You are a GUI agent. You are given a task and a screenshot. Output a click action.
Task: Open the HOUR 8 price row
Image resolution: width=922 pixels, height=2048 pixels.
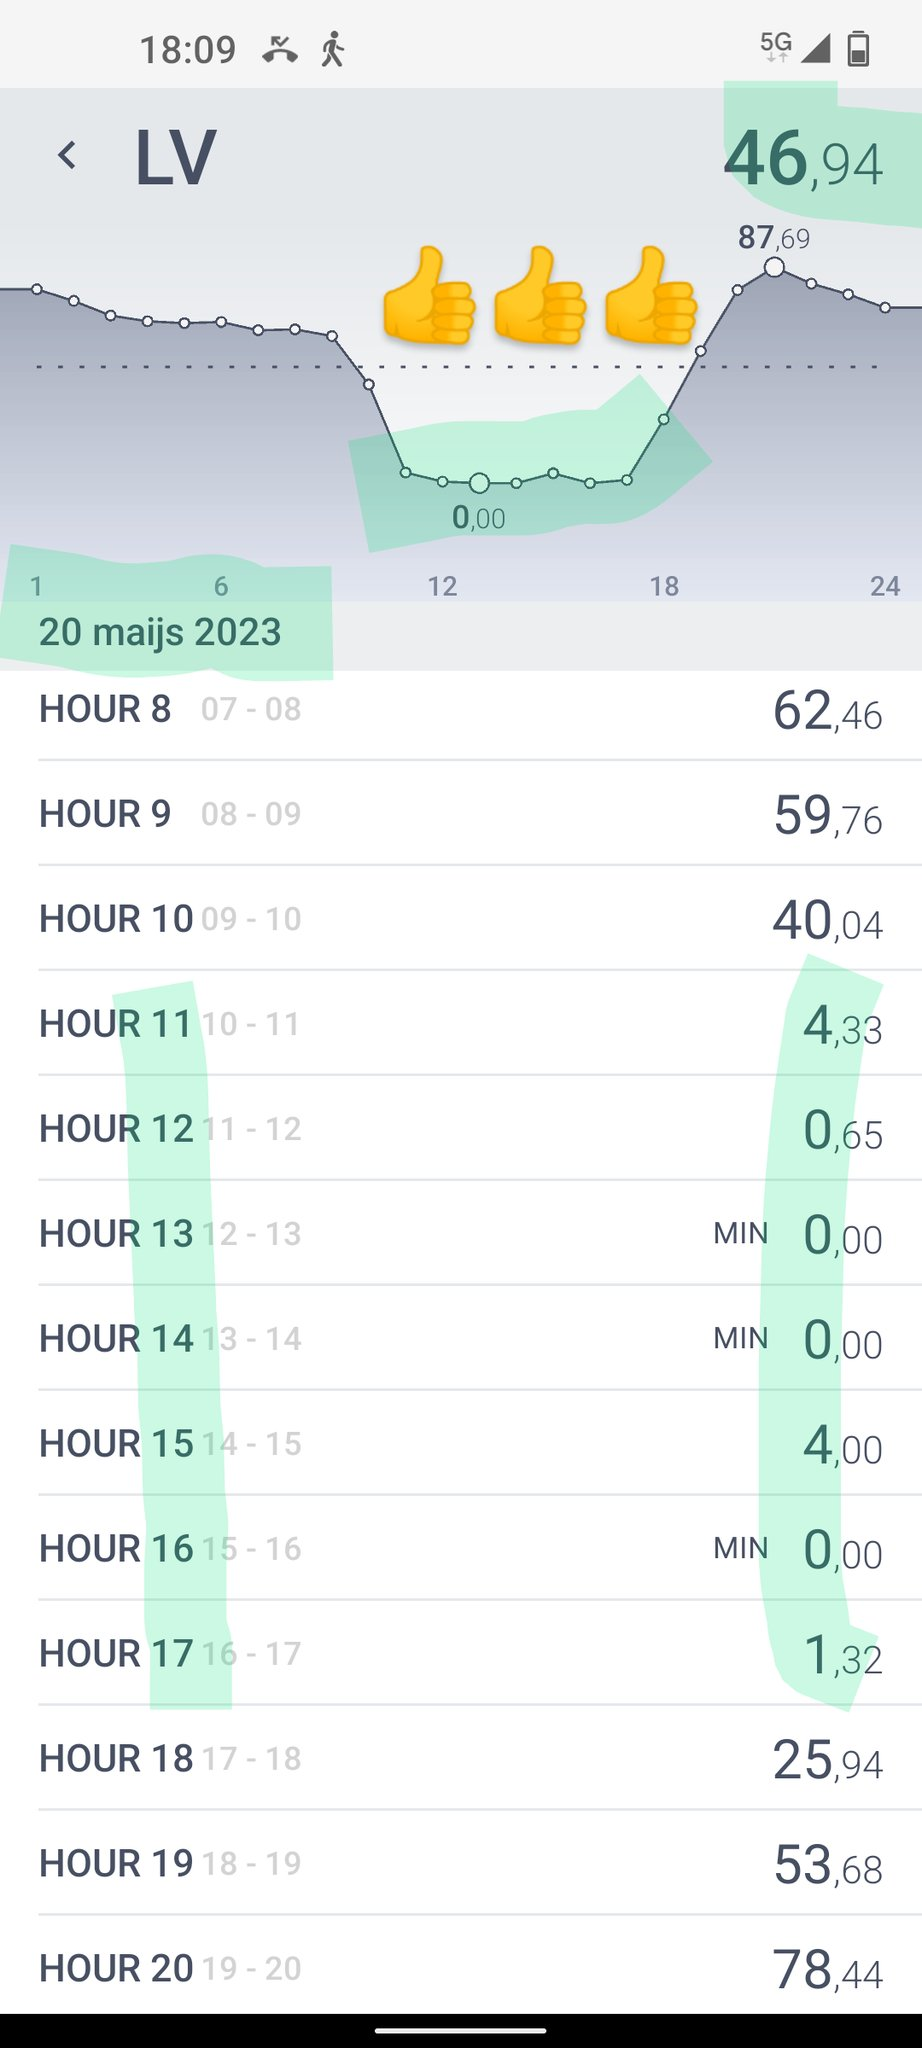(x=460, y=710)
